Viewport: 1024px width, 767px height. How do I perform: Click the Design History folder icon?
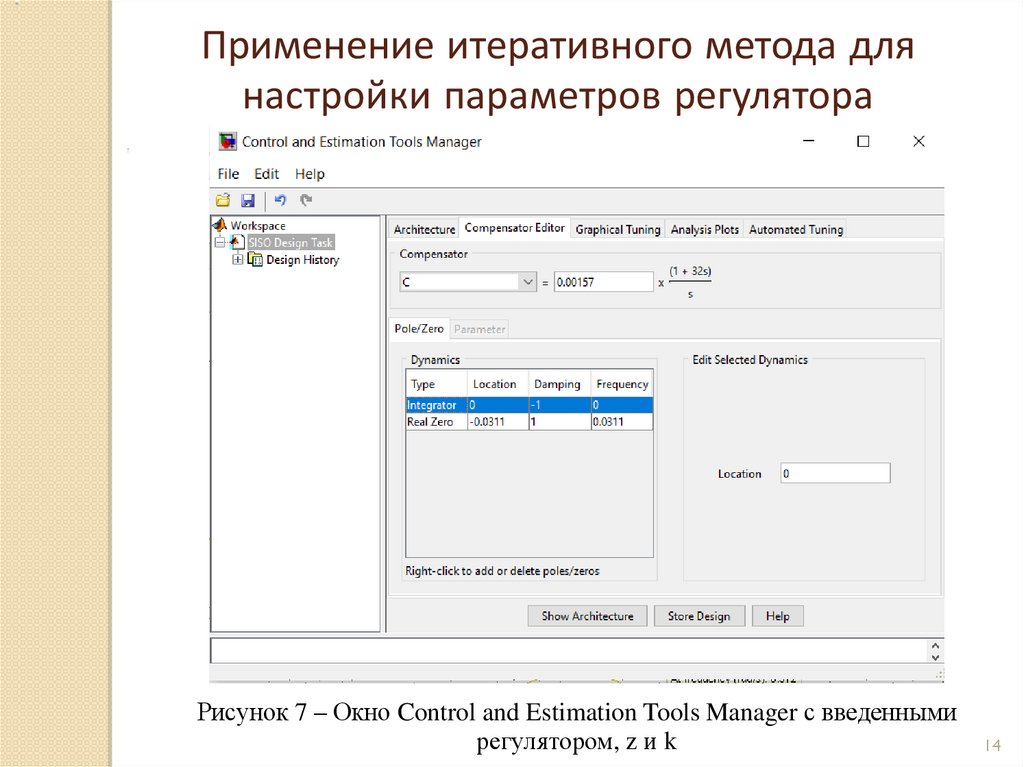pos(255,260)
